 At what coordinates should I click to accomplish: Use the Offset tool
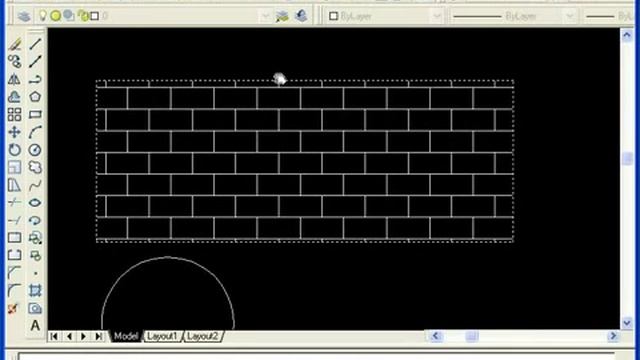15,97
